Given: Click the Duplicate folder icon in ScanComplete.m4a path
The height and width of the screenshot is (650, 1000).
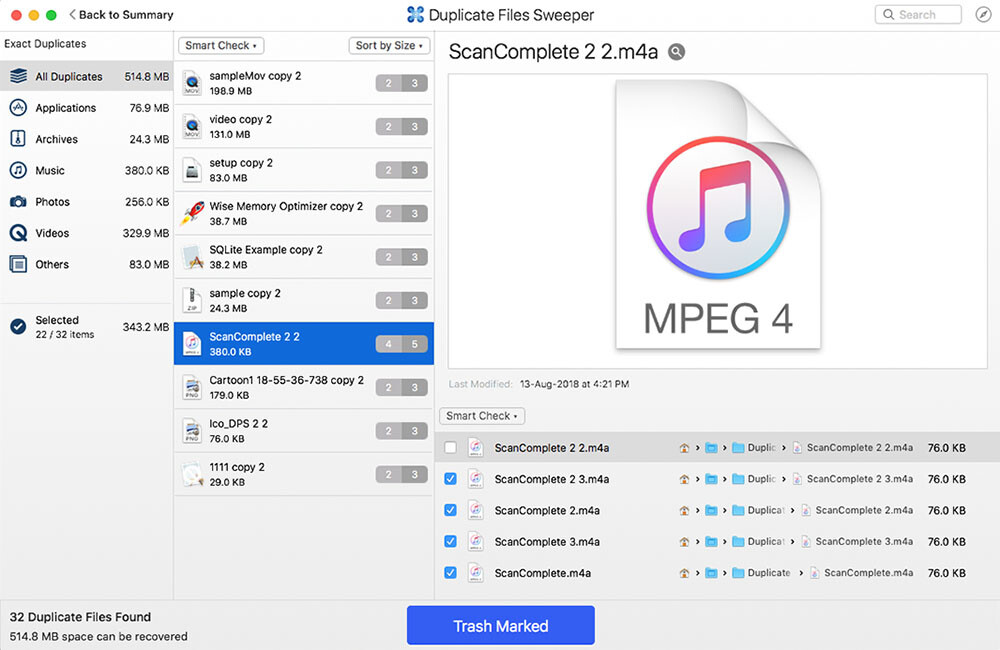Looking at the screenshot, I should click(739, 573).
